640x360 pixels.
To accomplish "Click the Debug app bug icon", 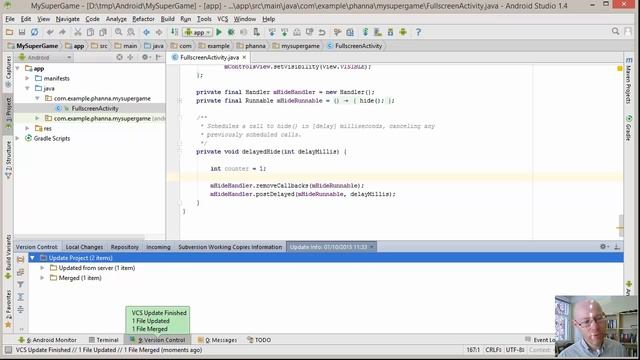I will tap(231, 32).
